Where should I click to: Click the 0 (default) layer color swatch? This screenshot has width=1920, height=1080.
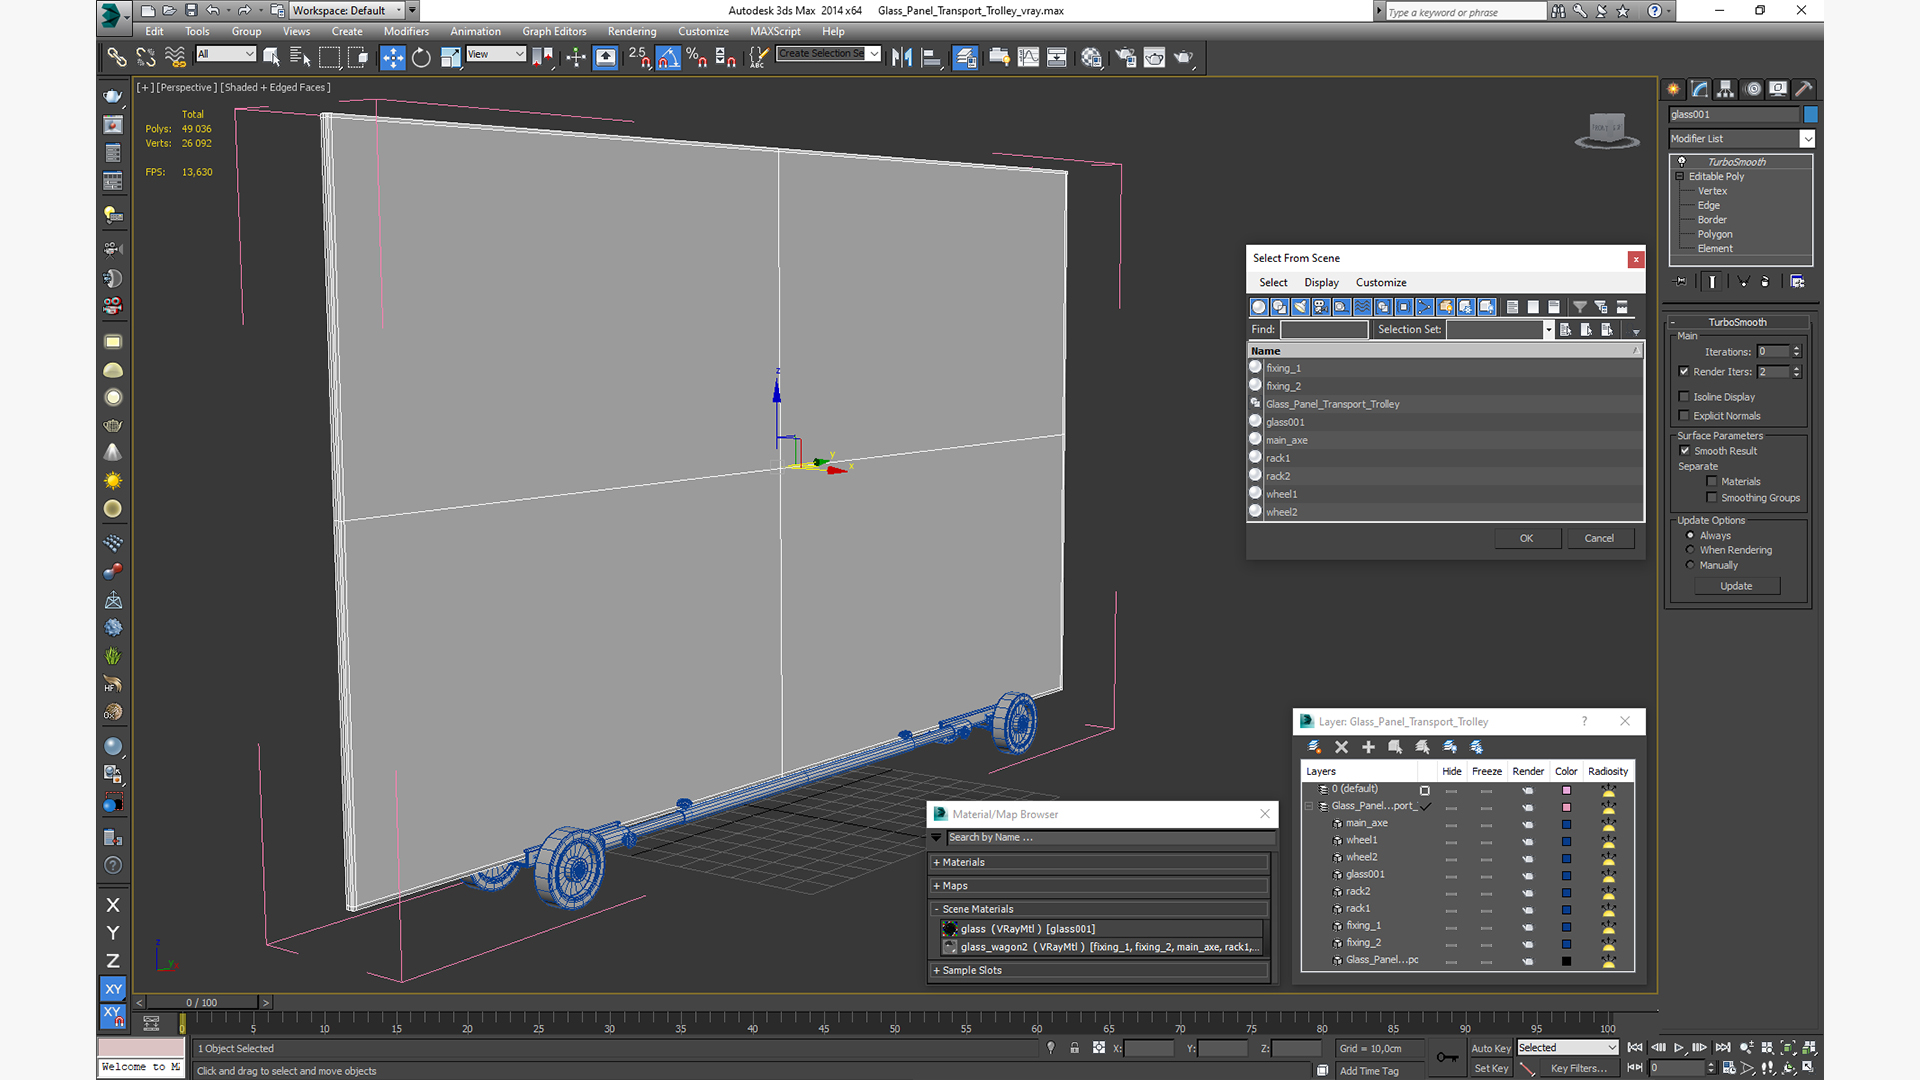pyautogui.click(x=1566, y=791)
